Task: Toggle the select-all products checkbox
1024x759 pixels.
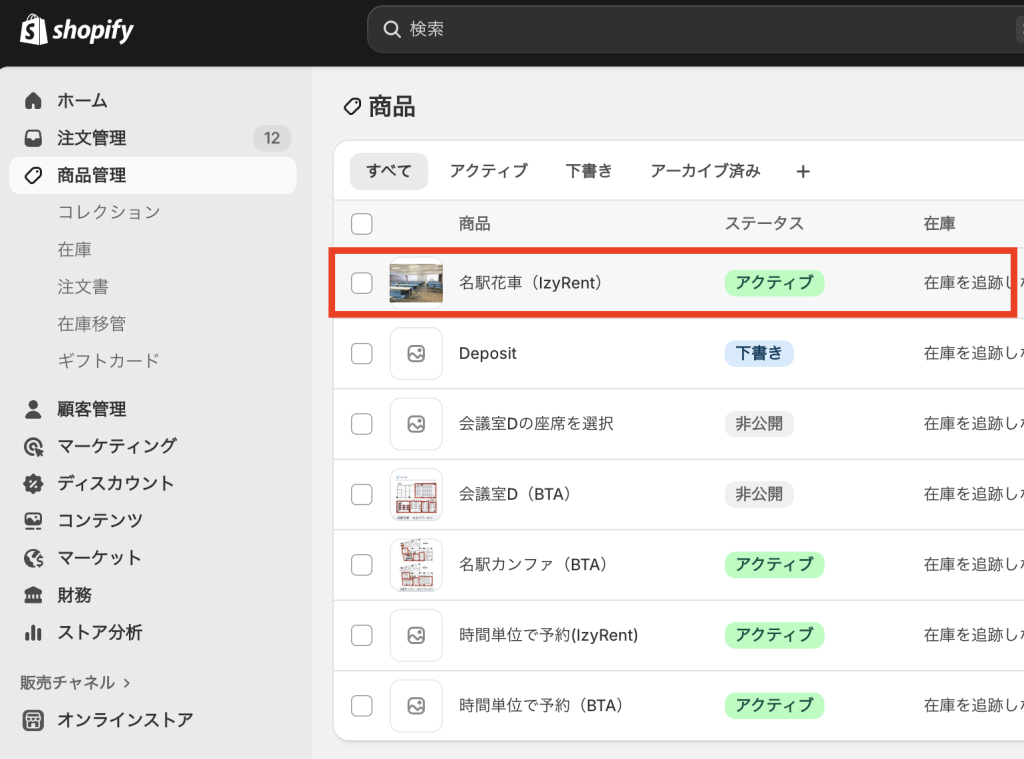Action: 362,224
